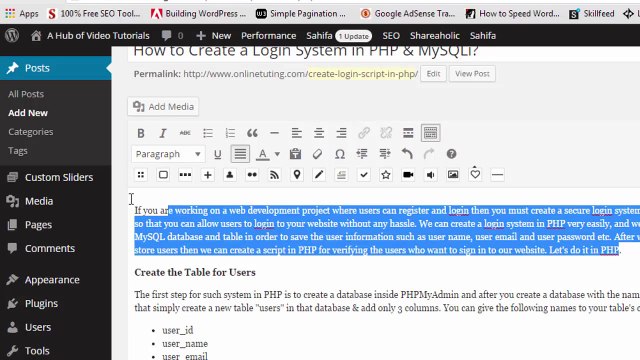Click the star shortcode icon

pos(386,175)
